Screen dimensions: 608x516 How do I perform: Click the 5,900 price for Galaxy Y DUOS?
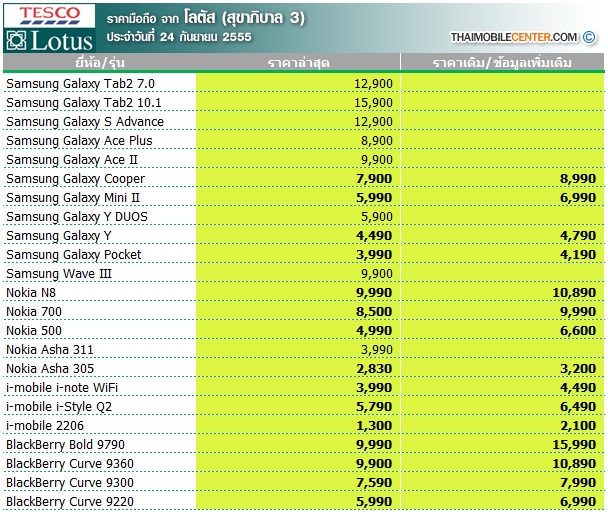[377, 217]
